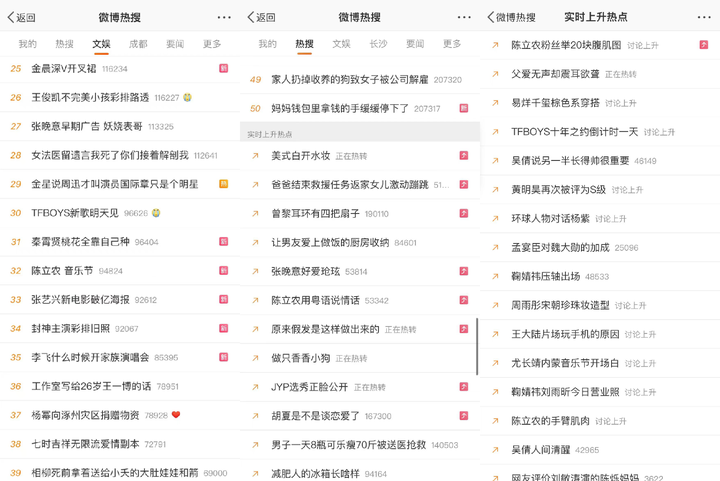Open topic 女法医留遗言我死了你们接着解剖我
720x481 pixels.
(x=110, y=155)
